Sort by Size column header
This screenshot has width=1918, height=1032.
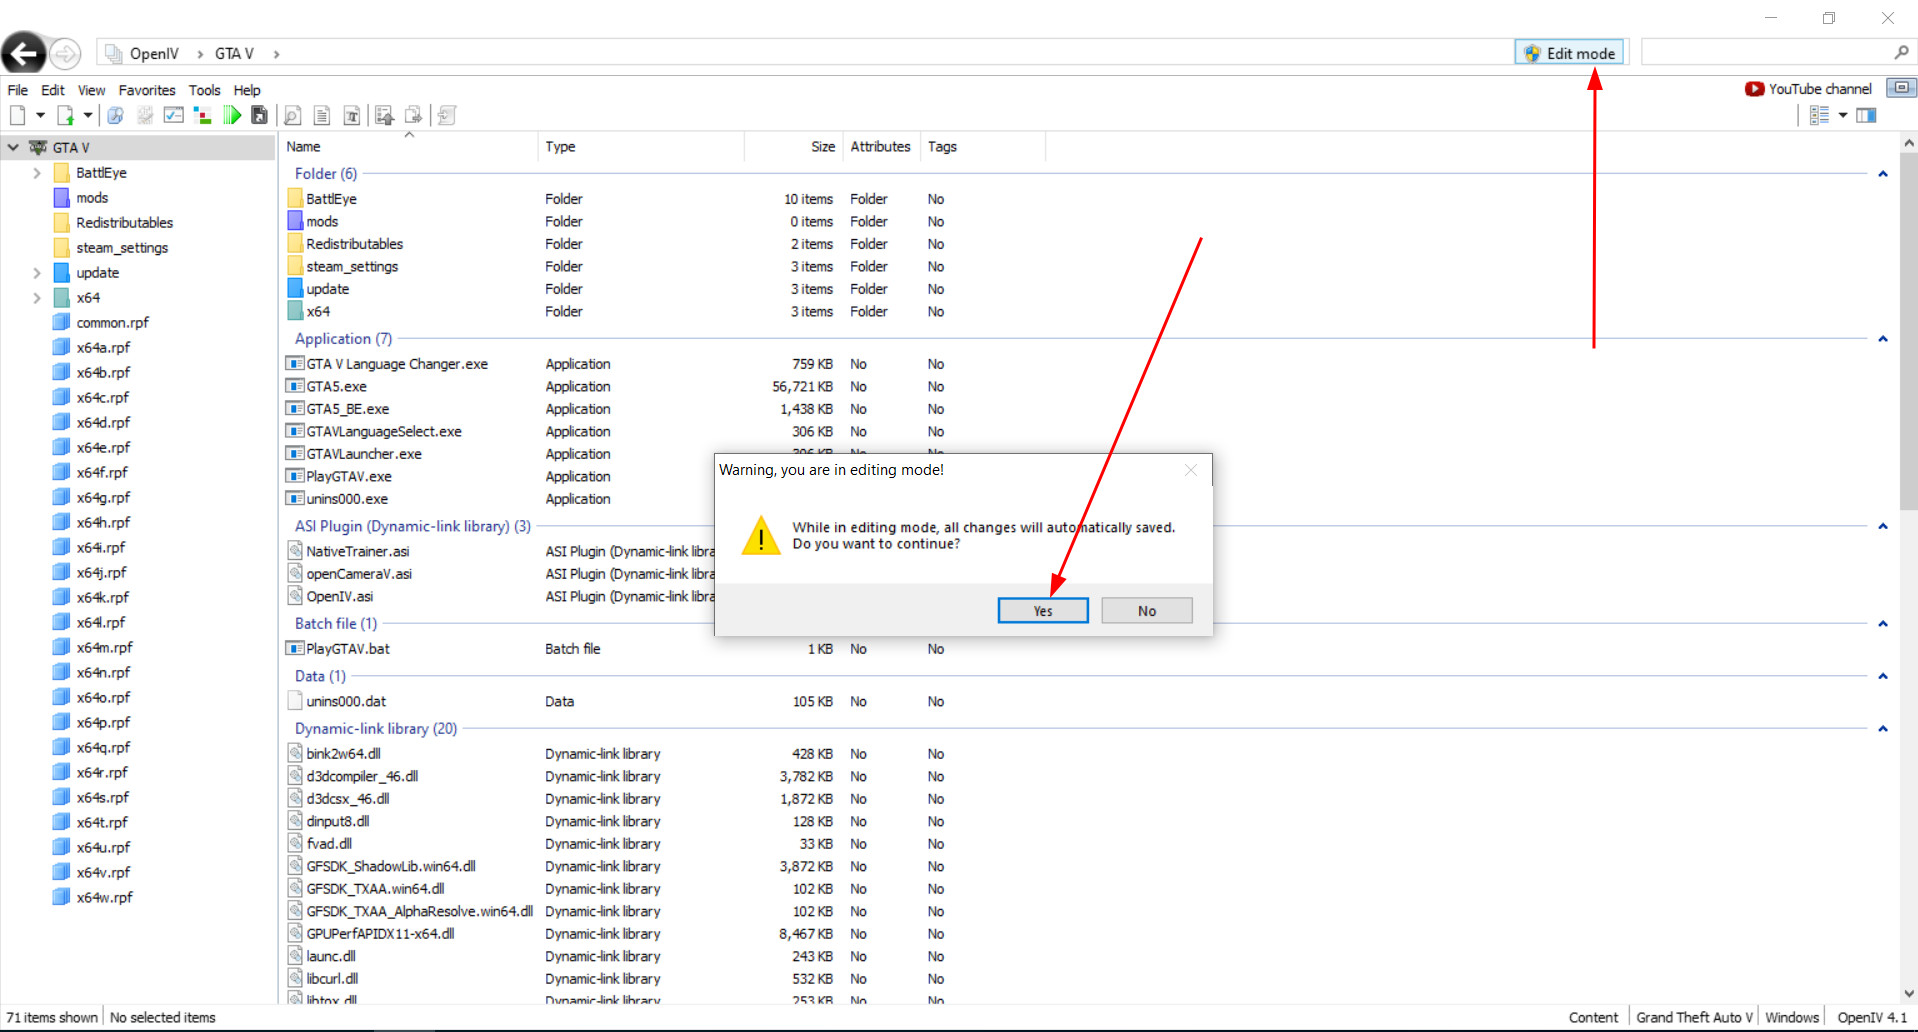(x=793, y=147)
